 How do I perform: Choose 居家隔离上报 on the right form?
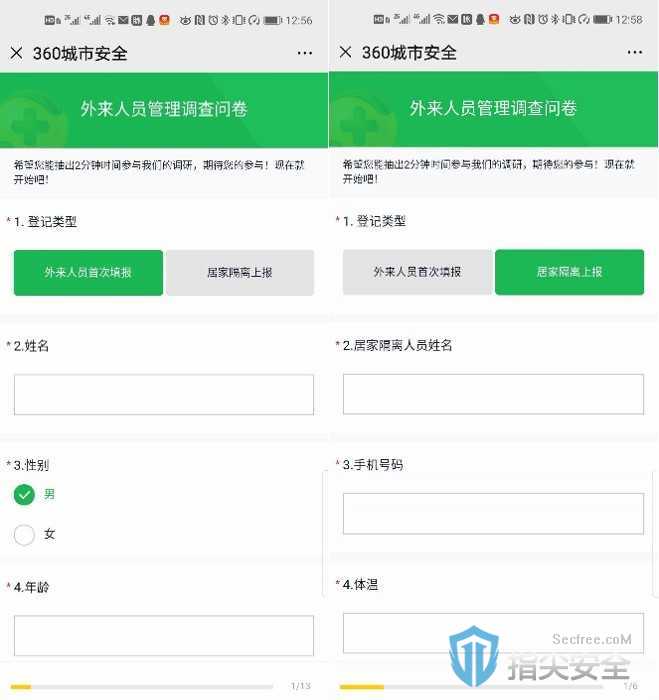[569, 272]
